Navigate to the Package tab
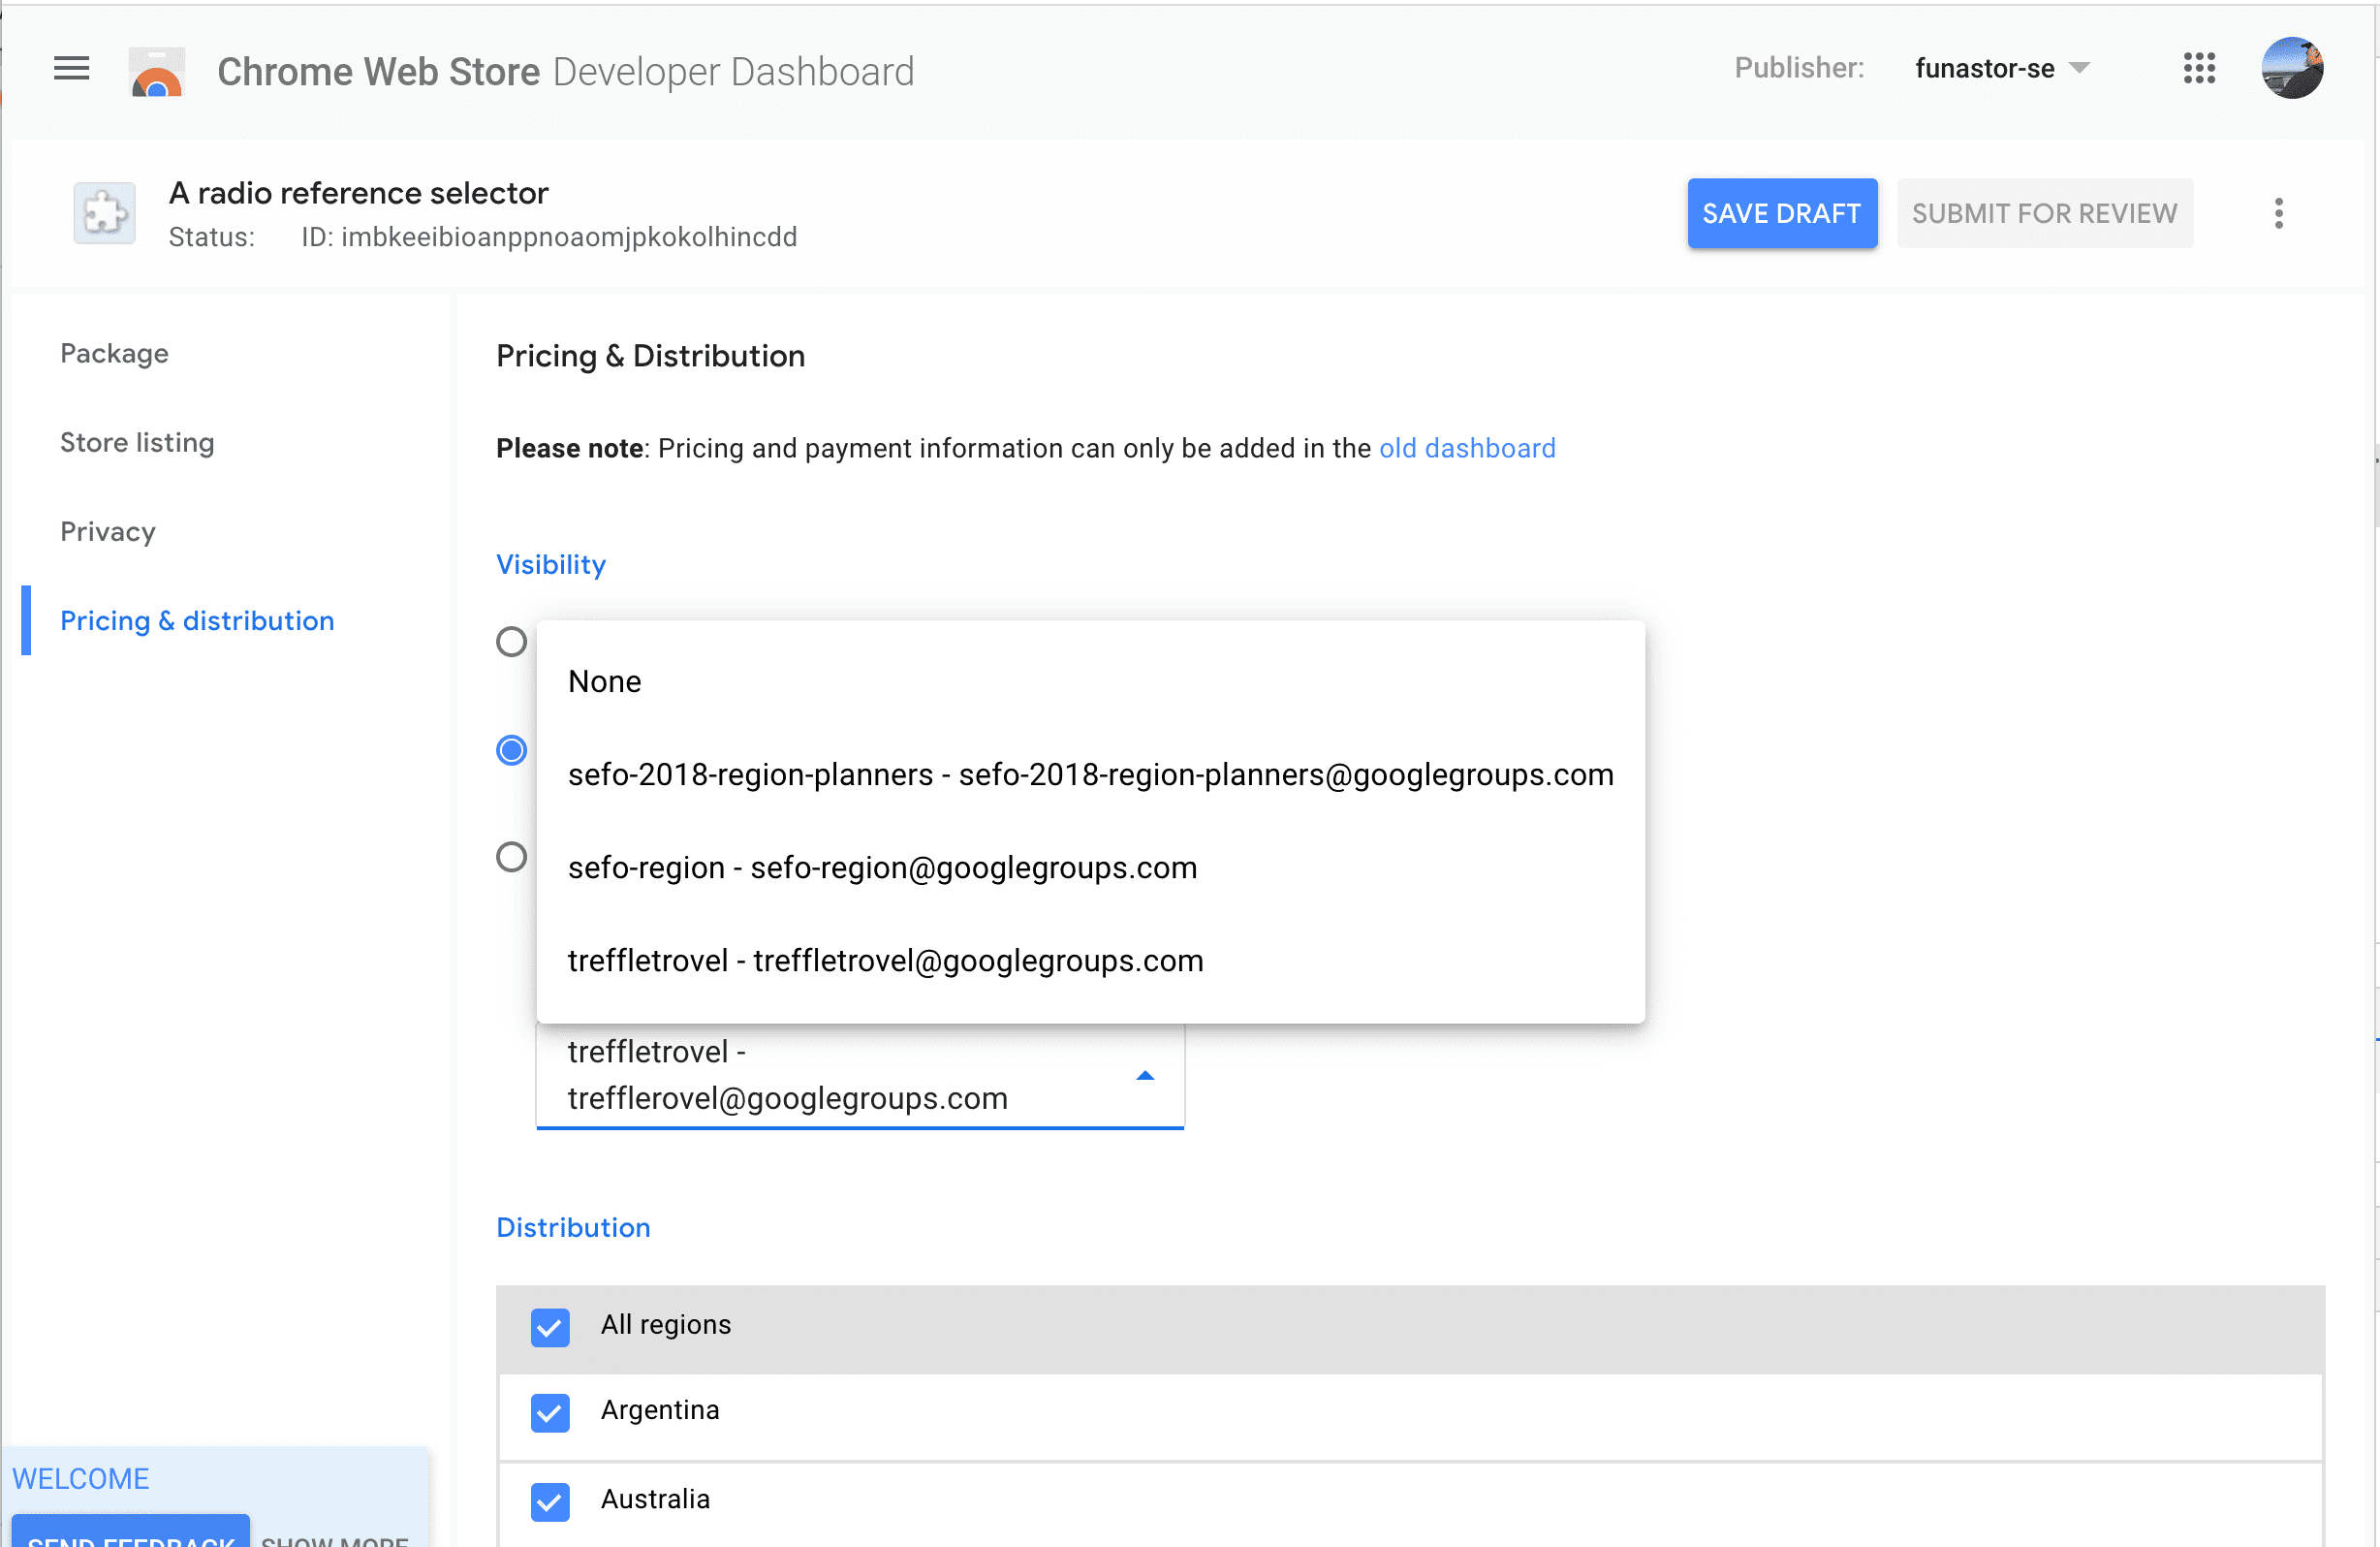Screen dimensions: 2380x1547 pos(114,352)
